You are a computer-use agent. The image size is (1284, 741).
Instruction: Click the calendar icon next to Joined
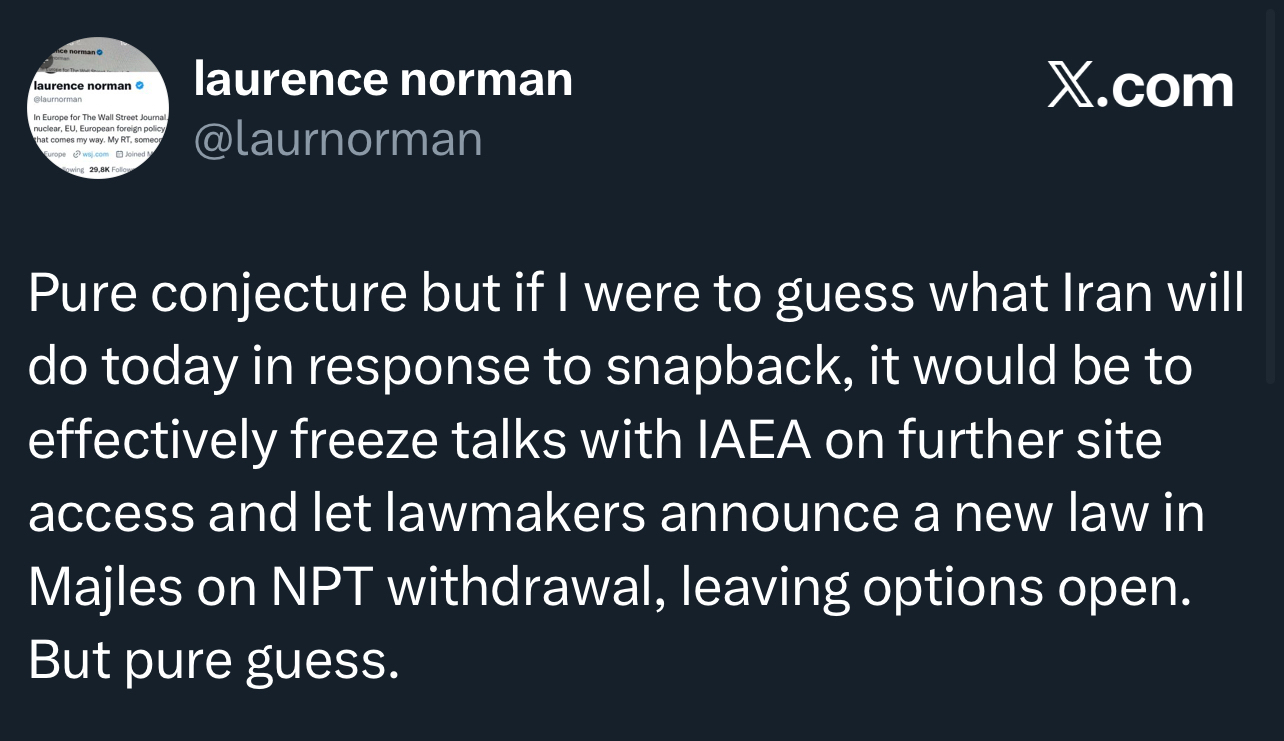[119, 155]
